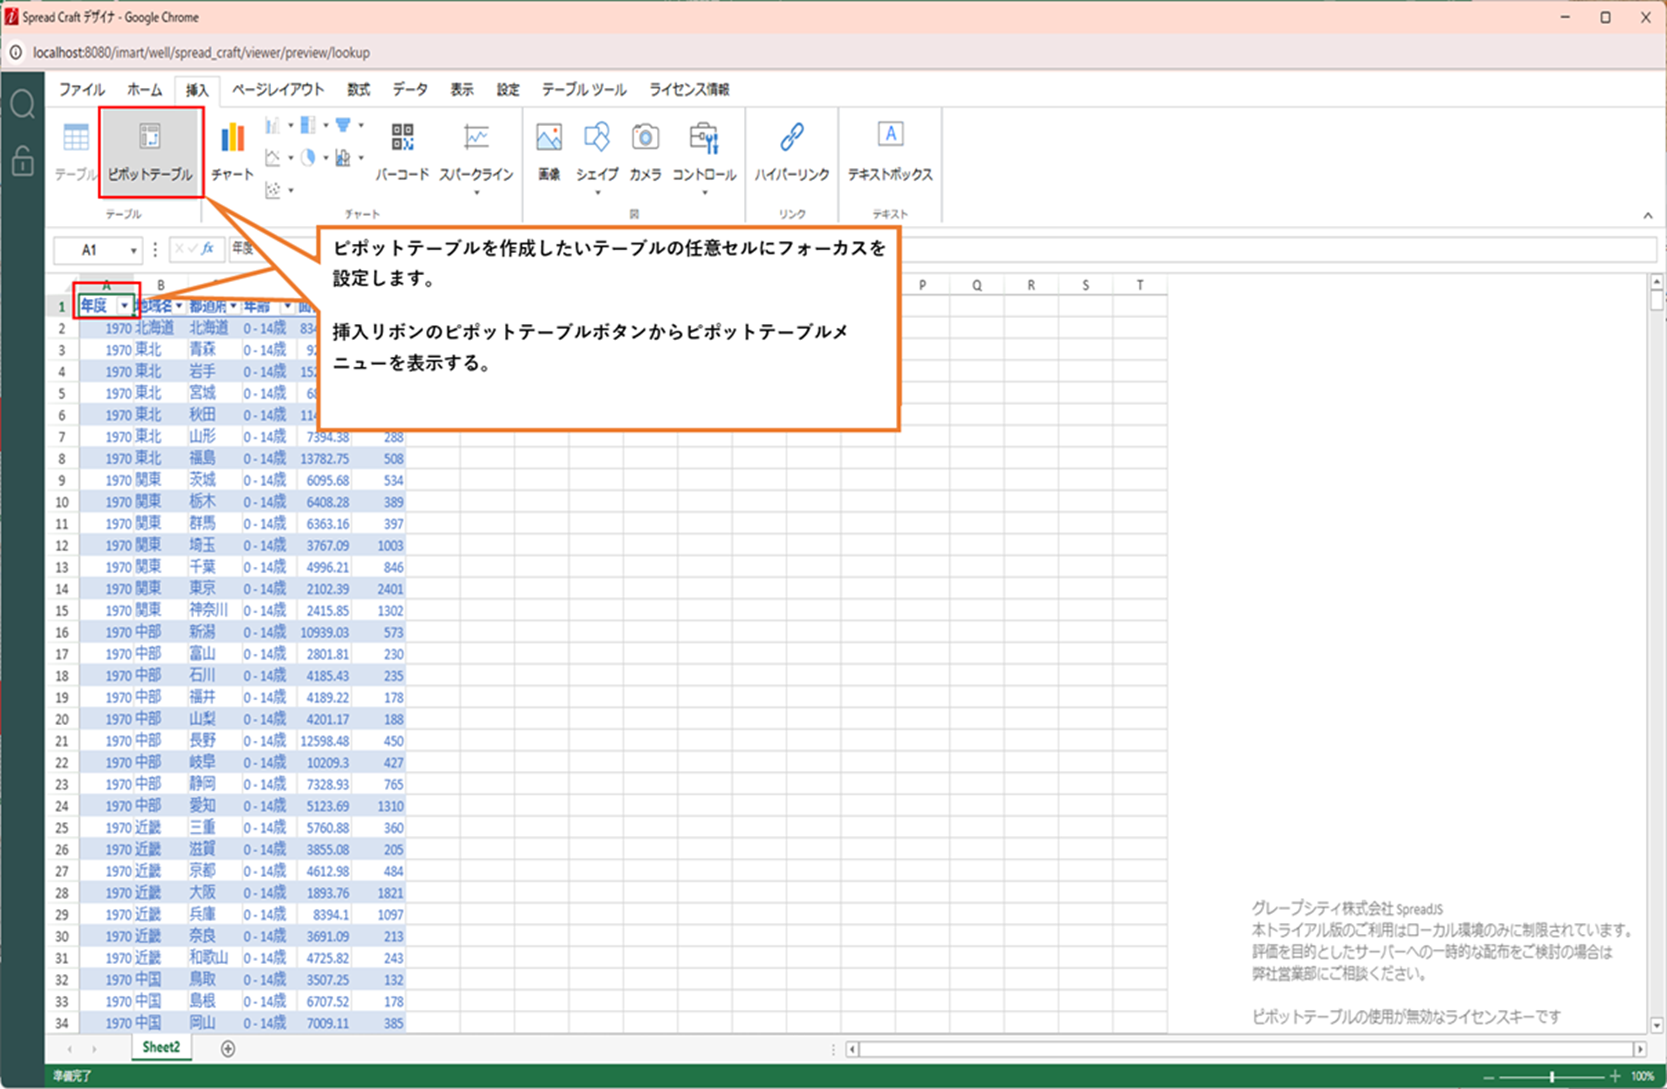Click the lock icon in left sidebar

[x=22, y=161]
